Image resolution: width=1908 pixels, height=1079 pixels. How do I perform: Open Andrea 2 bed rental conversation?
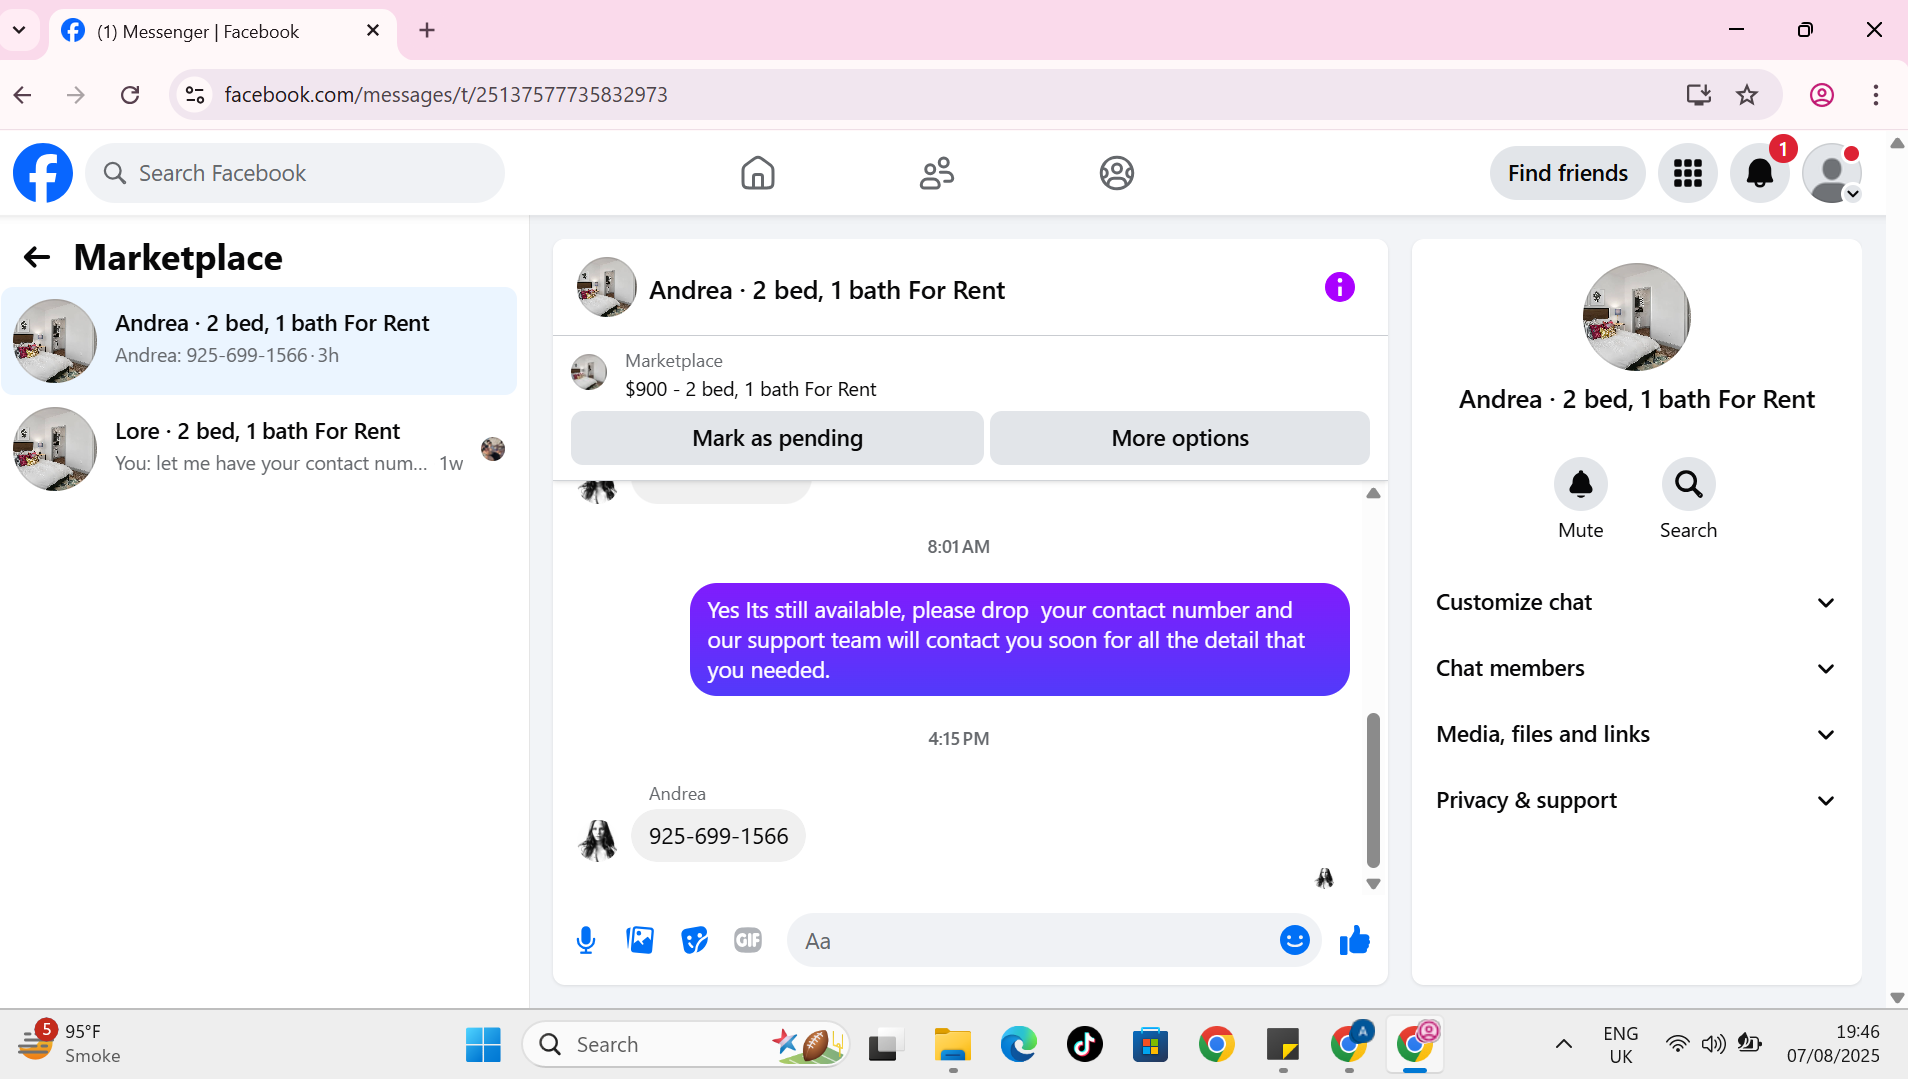(x=259, y=341)
